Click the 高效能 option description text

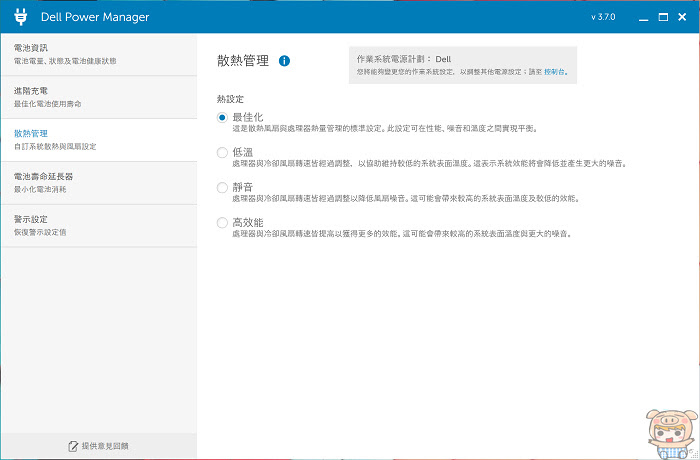pos(402,234)
